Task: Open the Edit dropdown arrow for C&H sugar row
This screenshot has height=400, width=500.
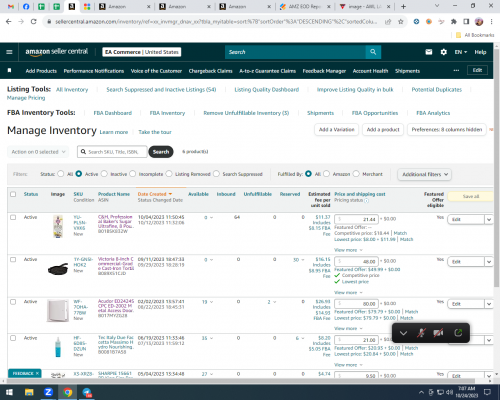Action: click(x=489, y=219)
